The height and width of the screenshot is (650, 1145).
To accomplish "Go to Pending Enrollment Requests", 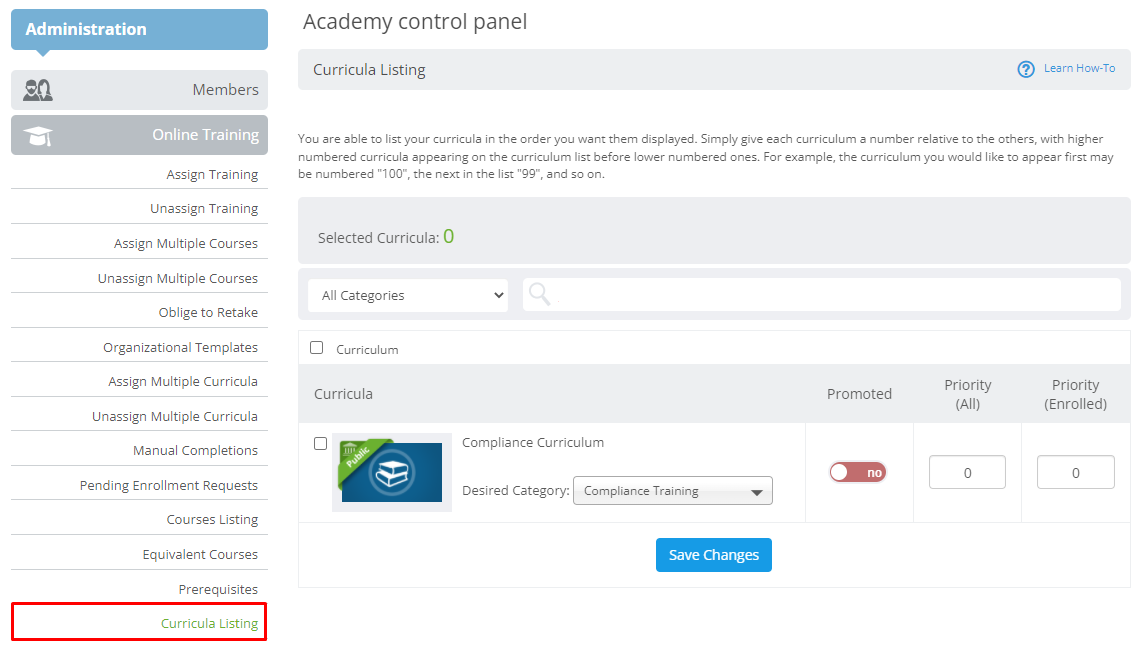I will click(169, 486).
